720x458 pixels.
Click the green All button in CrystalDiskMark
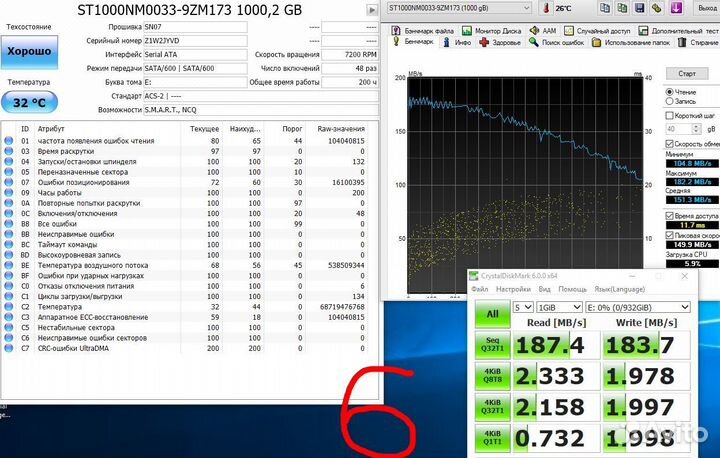click(492, 314)
